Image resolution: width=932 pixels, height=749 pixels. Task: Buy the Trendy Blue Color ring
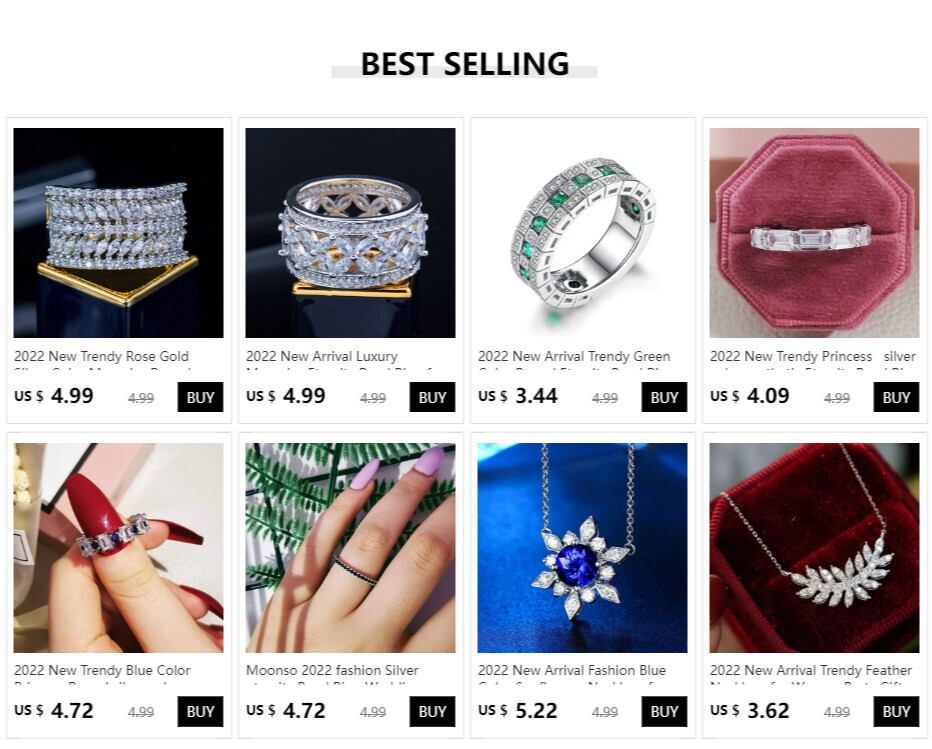[200, 712]
